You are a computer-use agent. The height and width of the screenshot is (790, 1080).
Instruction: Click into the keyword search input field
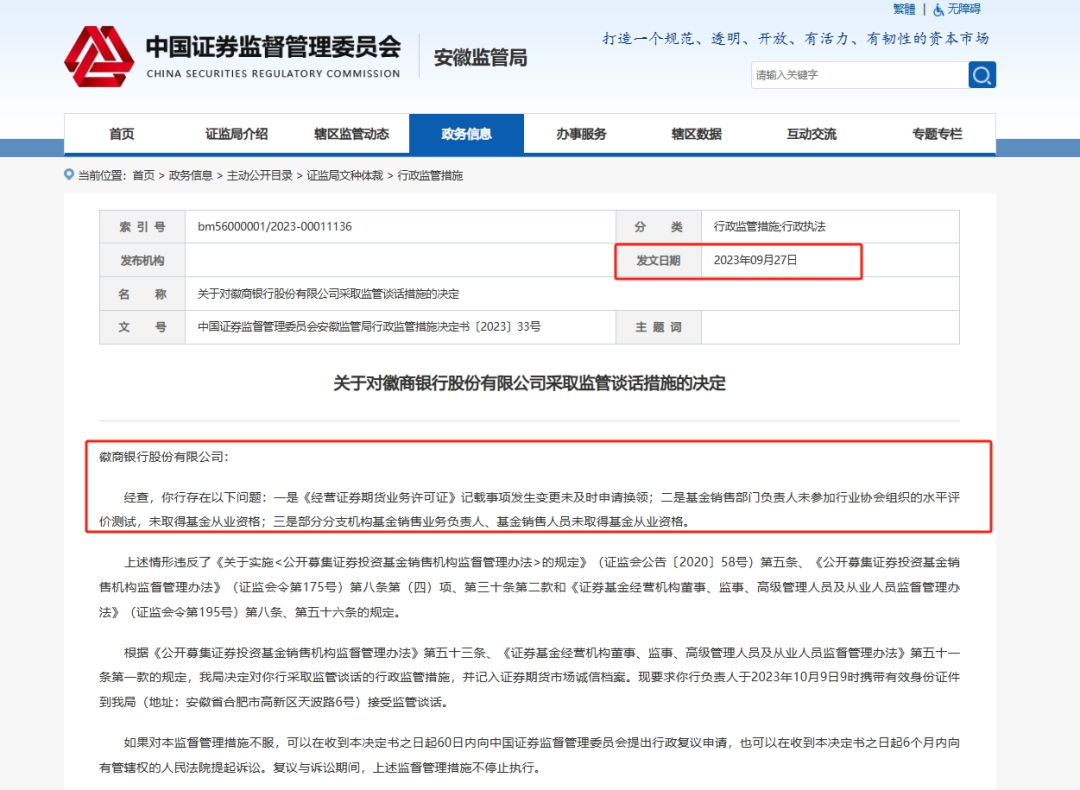(859, 74)
